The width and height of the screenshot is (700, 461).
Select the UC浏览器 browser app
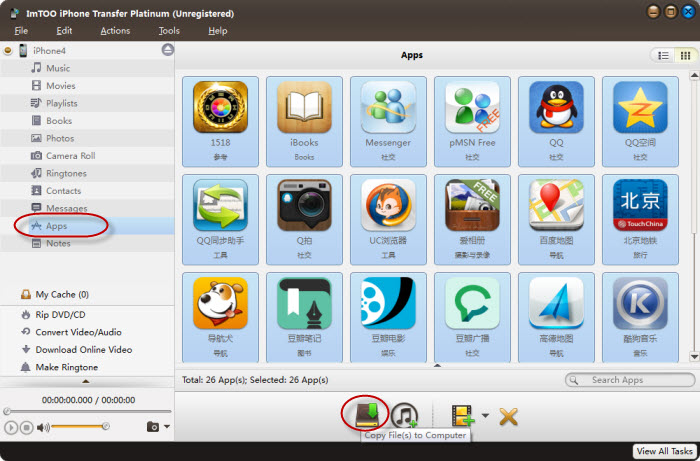pos(388,220)
